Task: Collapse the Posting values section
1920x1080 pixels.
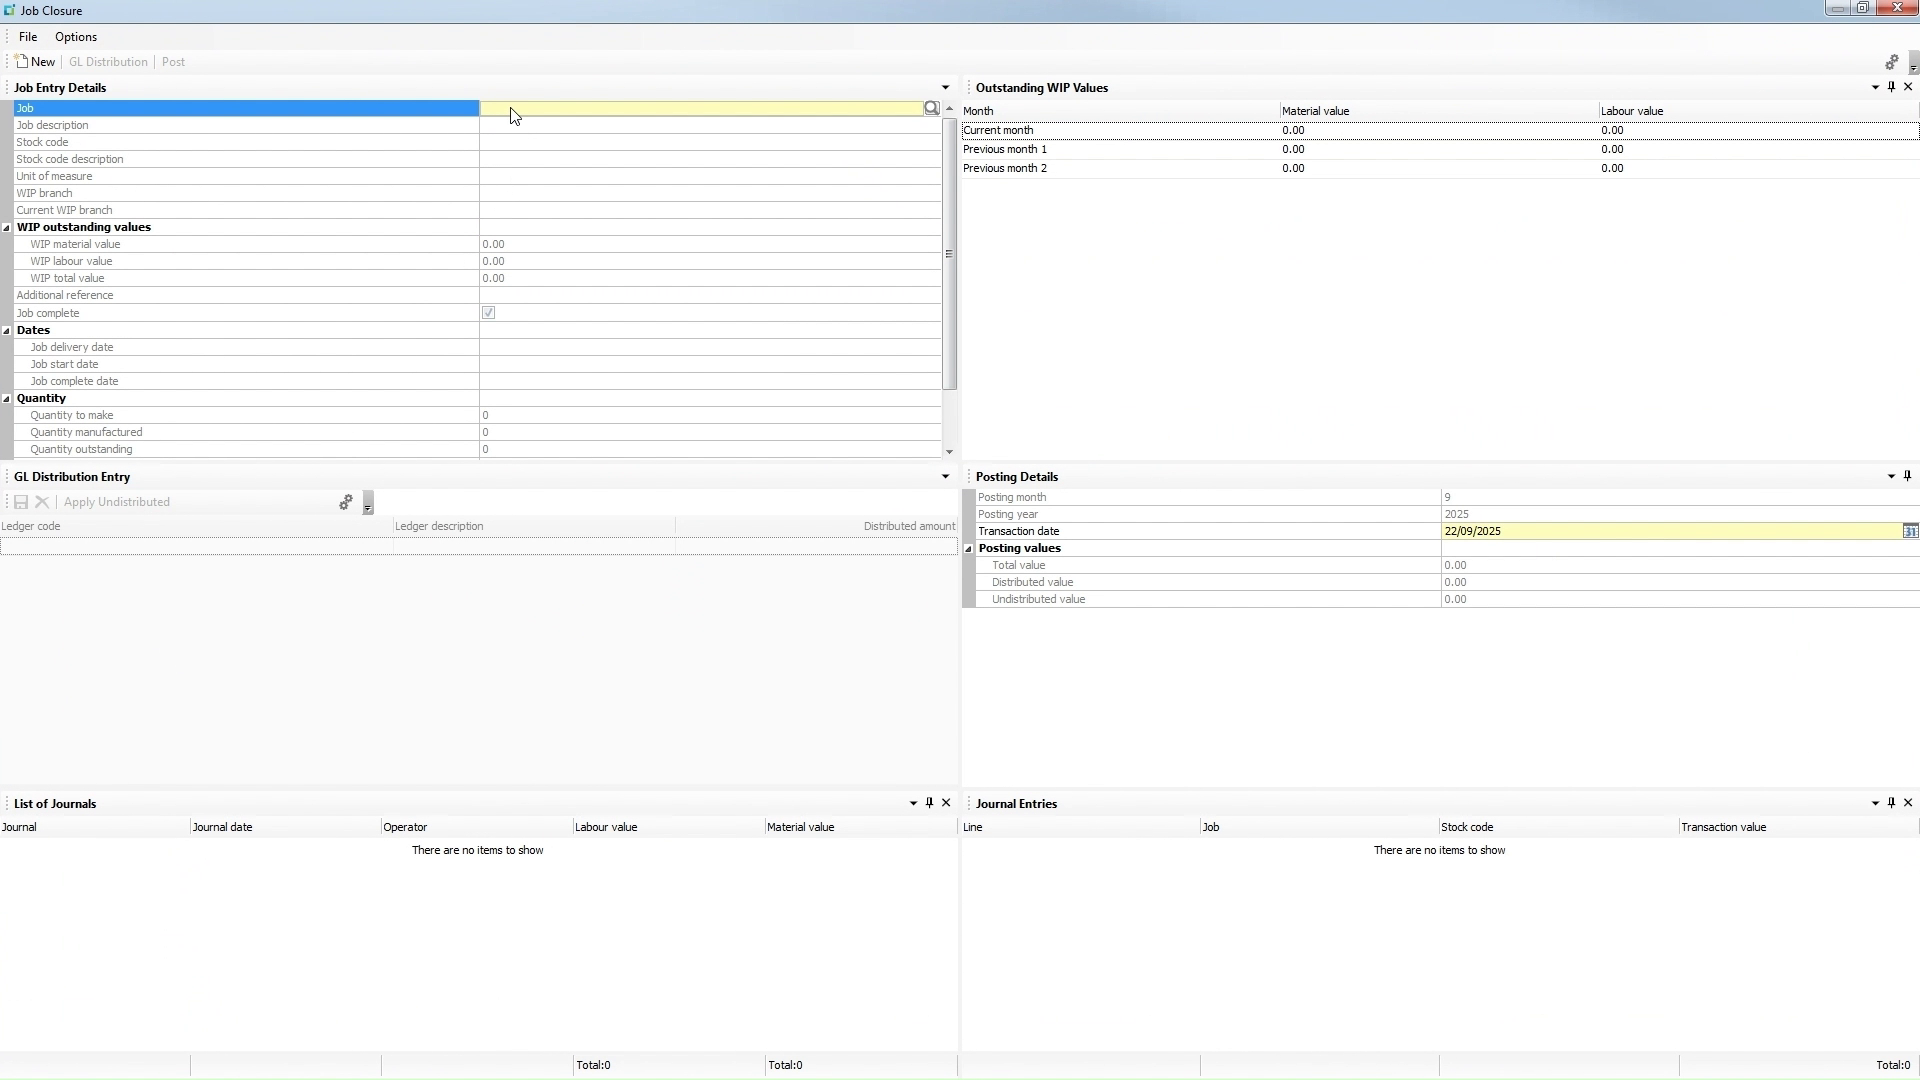Action: [969, 548]
